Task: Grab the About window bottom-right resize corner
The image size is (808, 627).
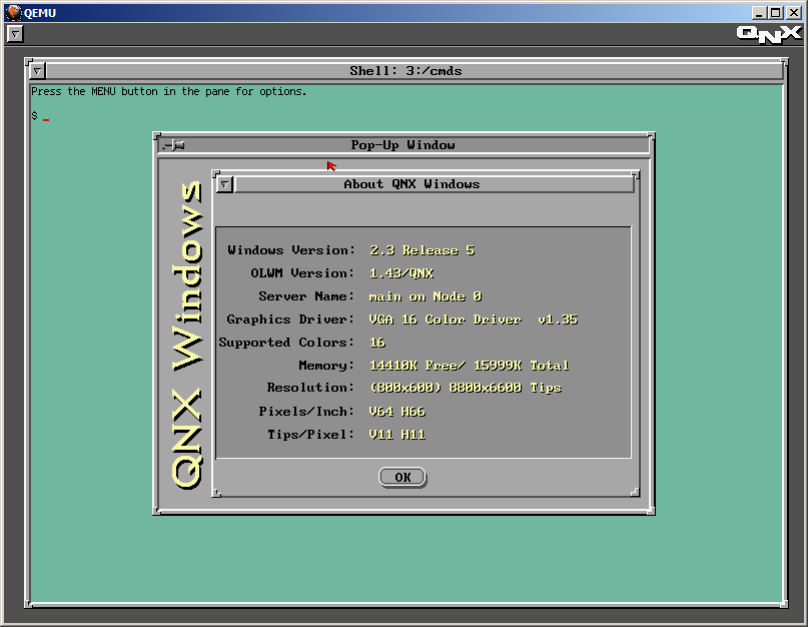Action: 634,491
